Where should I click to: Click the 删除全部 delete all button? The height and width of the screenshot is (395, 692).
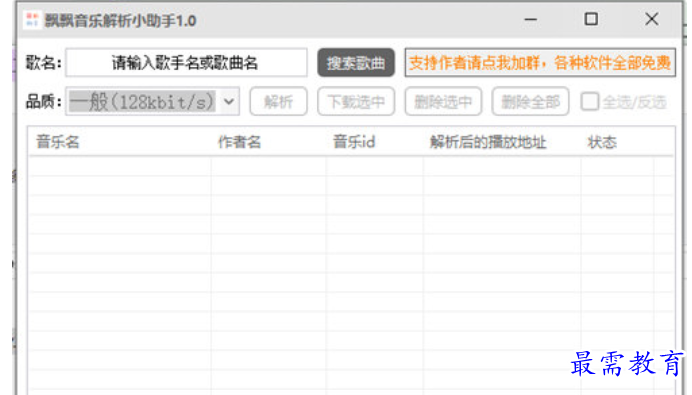point(530,102)
